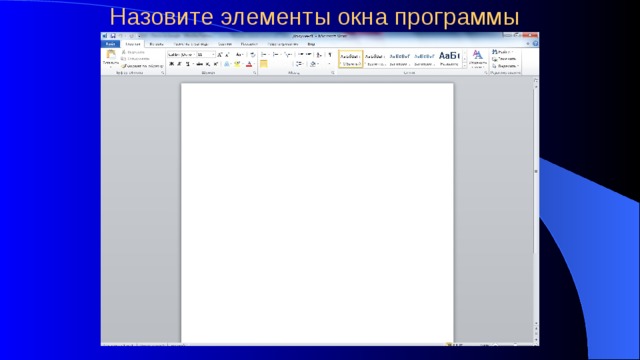
Task: Toggle Bold (Ж) formatting
Action: pyautogui.click(x=171, y=64)
